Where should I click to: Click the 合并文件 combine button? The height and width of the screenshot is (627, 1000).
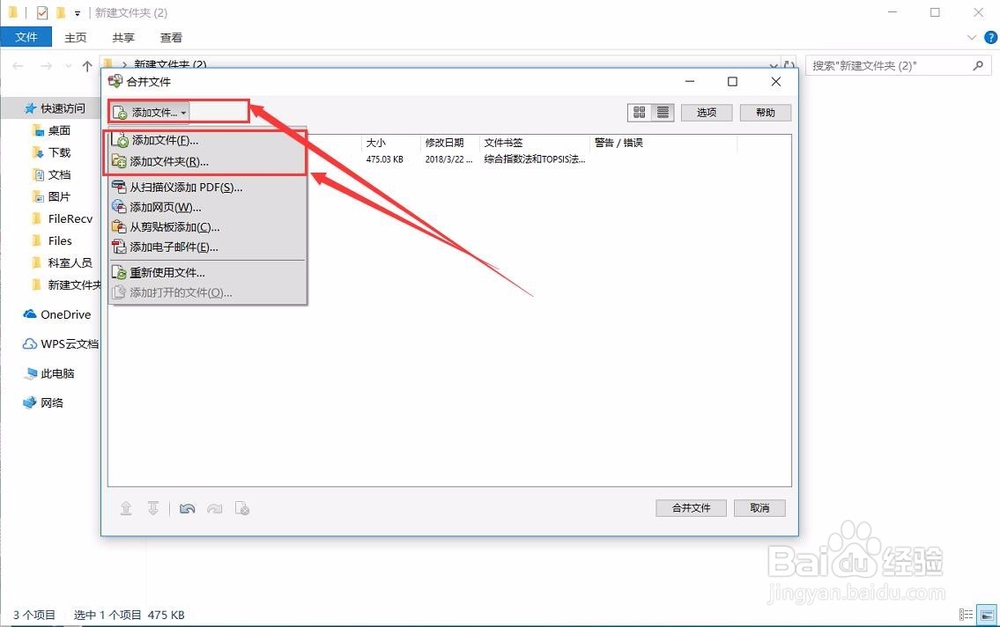691,508
